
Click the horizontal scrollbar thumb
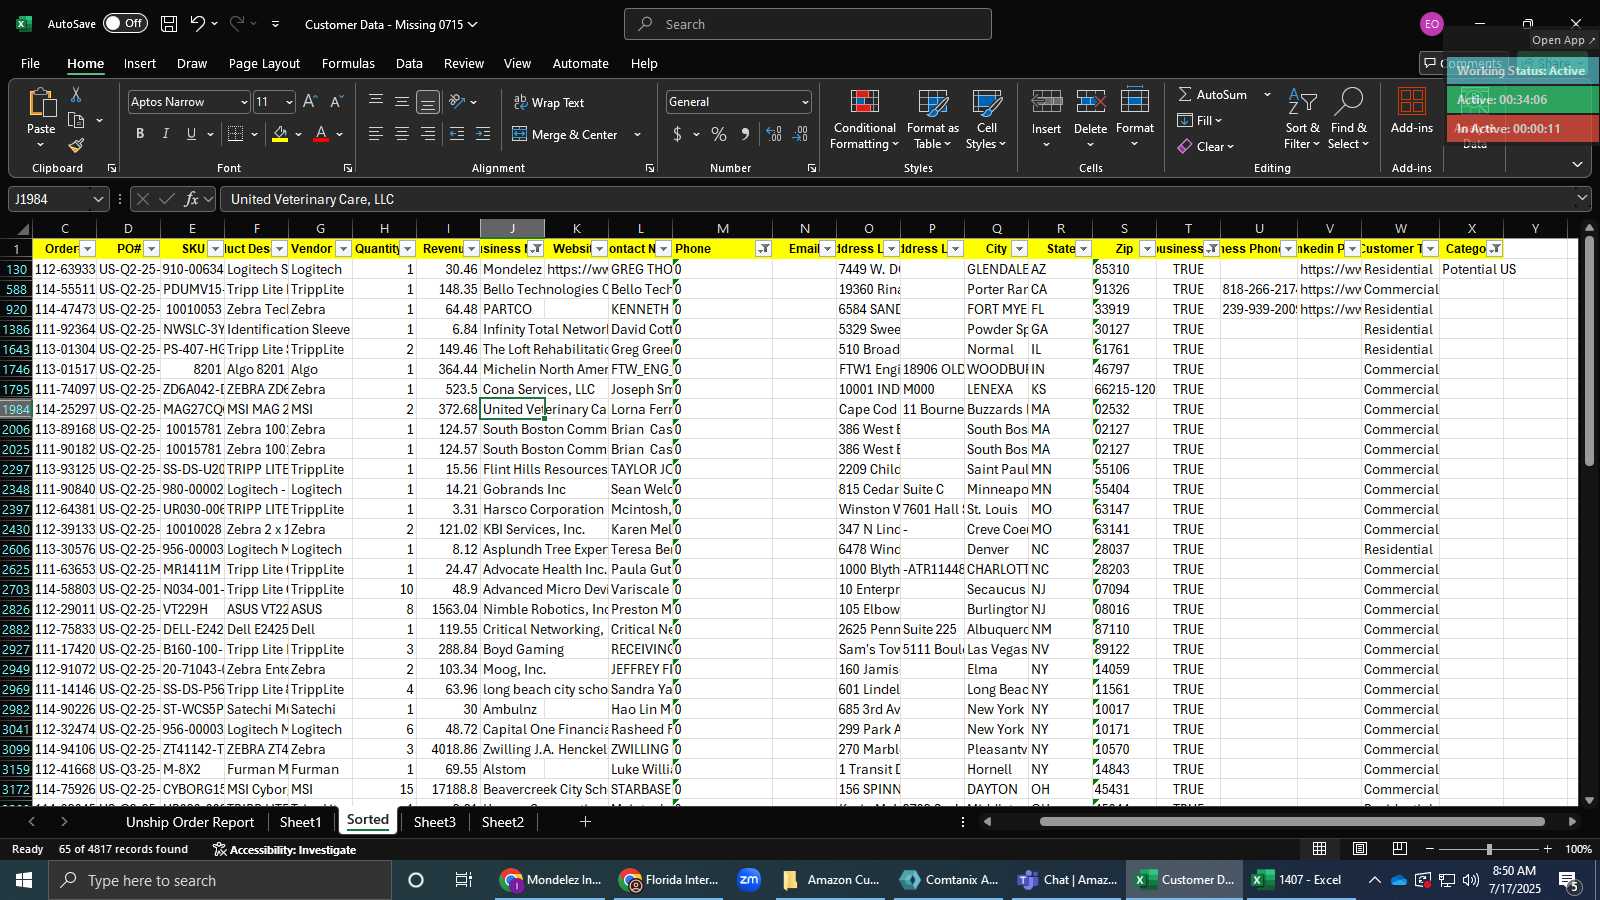point(1292,822)
